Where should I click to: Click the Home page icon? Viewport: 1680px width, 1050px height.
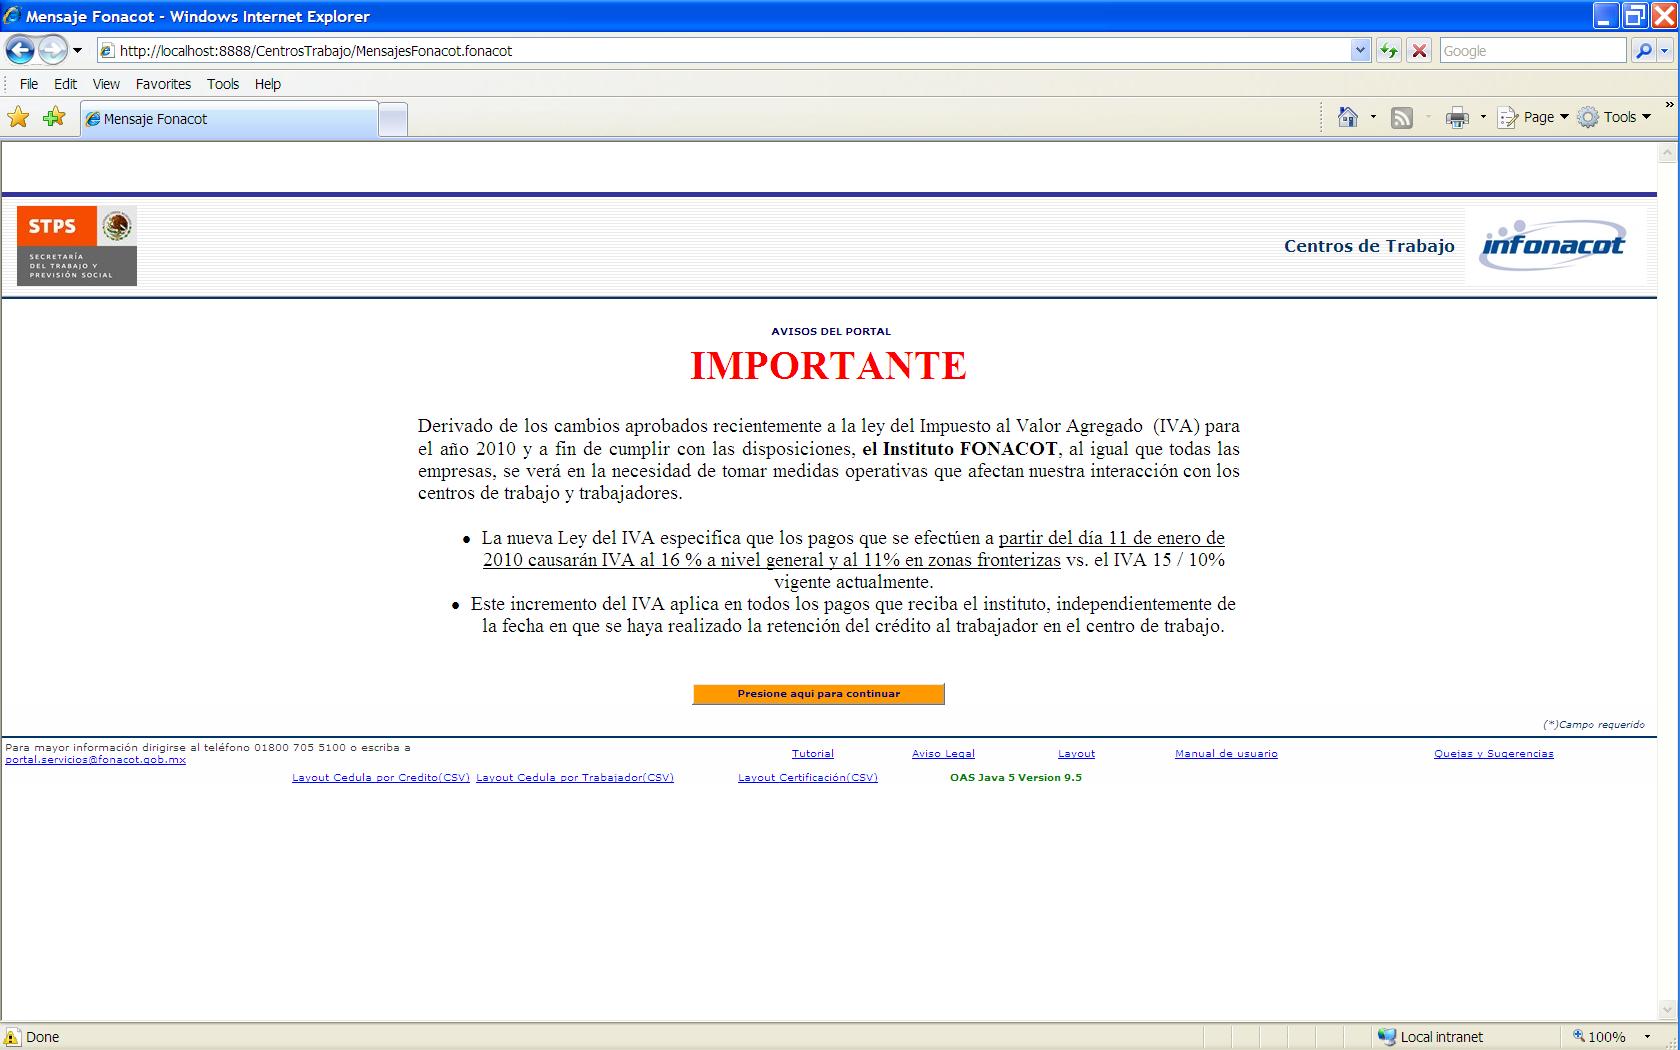(1348, 118)
